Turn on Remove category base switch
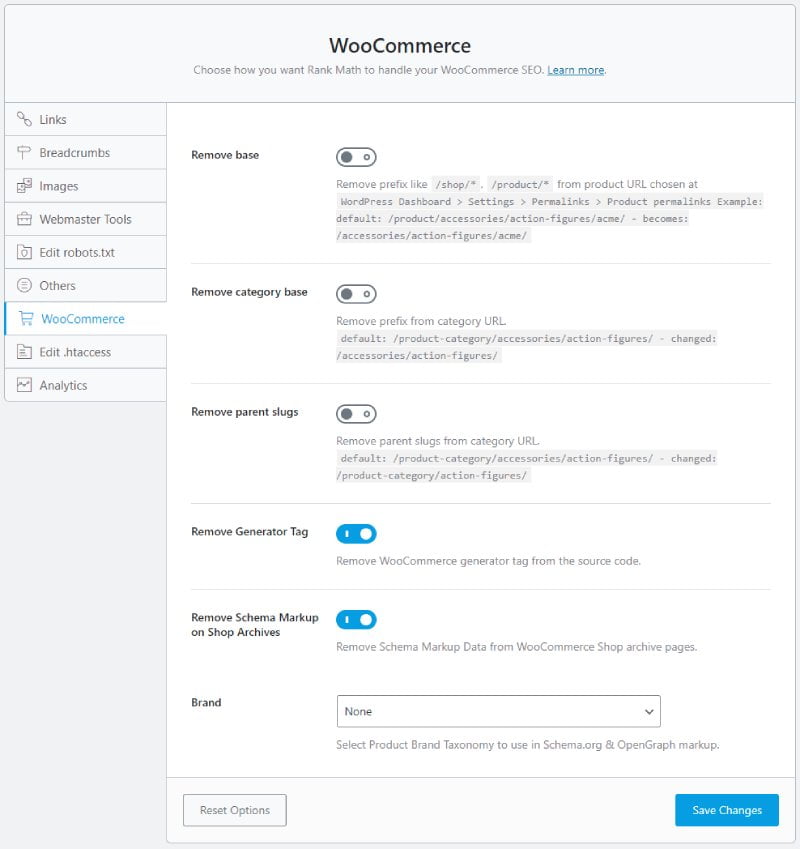The width and height of the screenshot is (800, 849). click(x=356, y=294)
